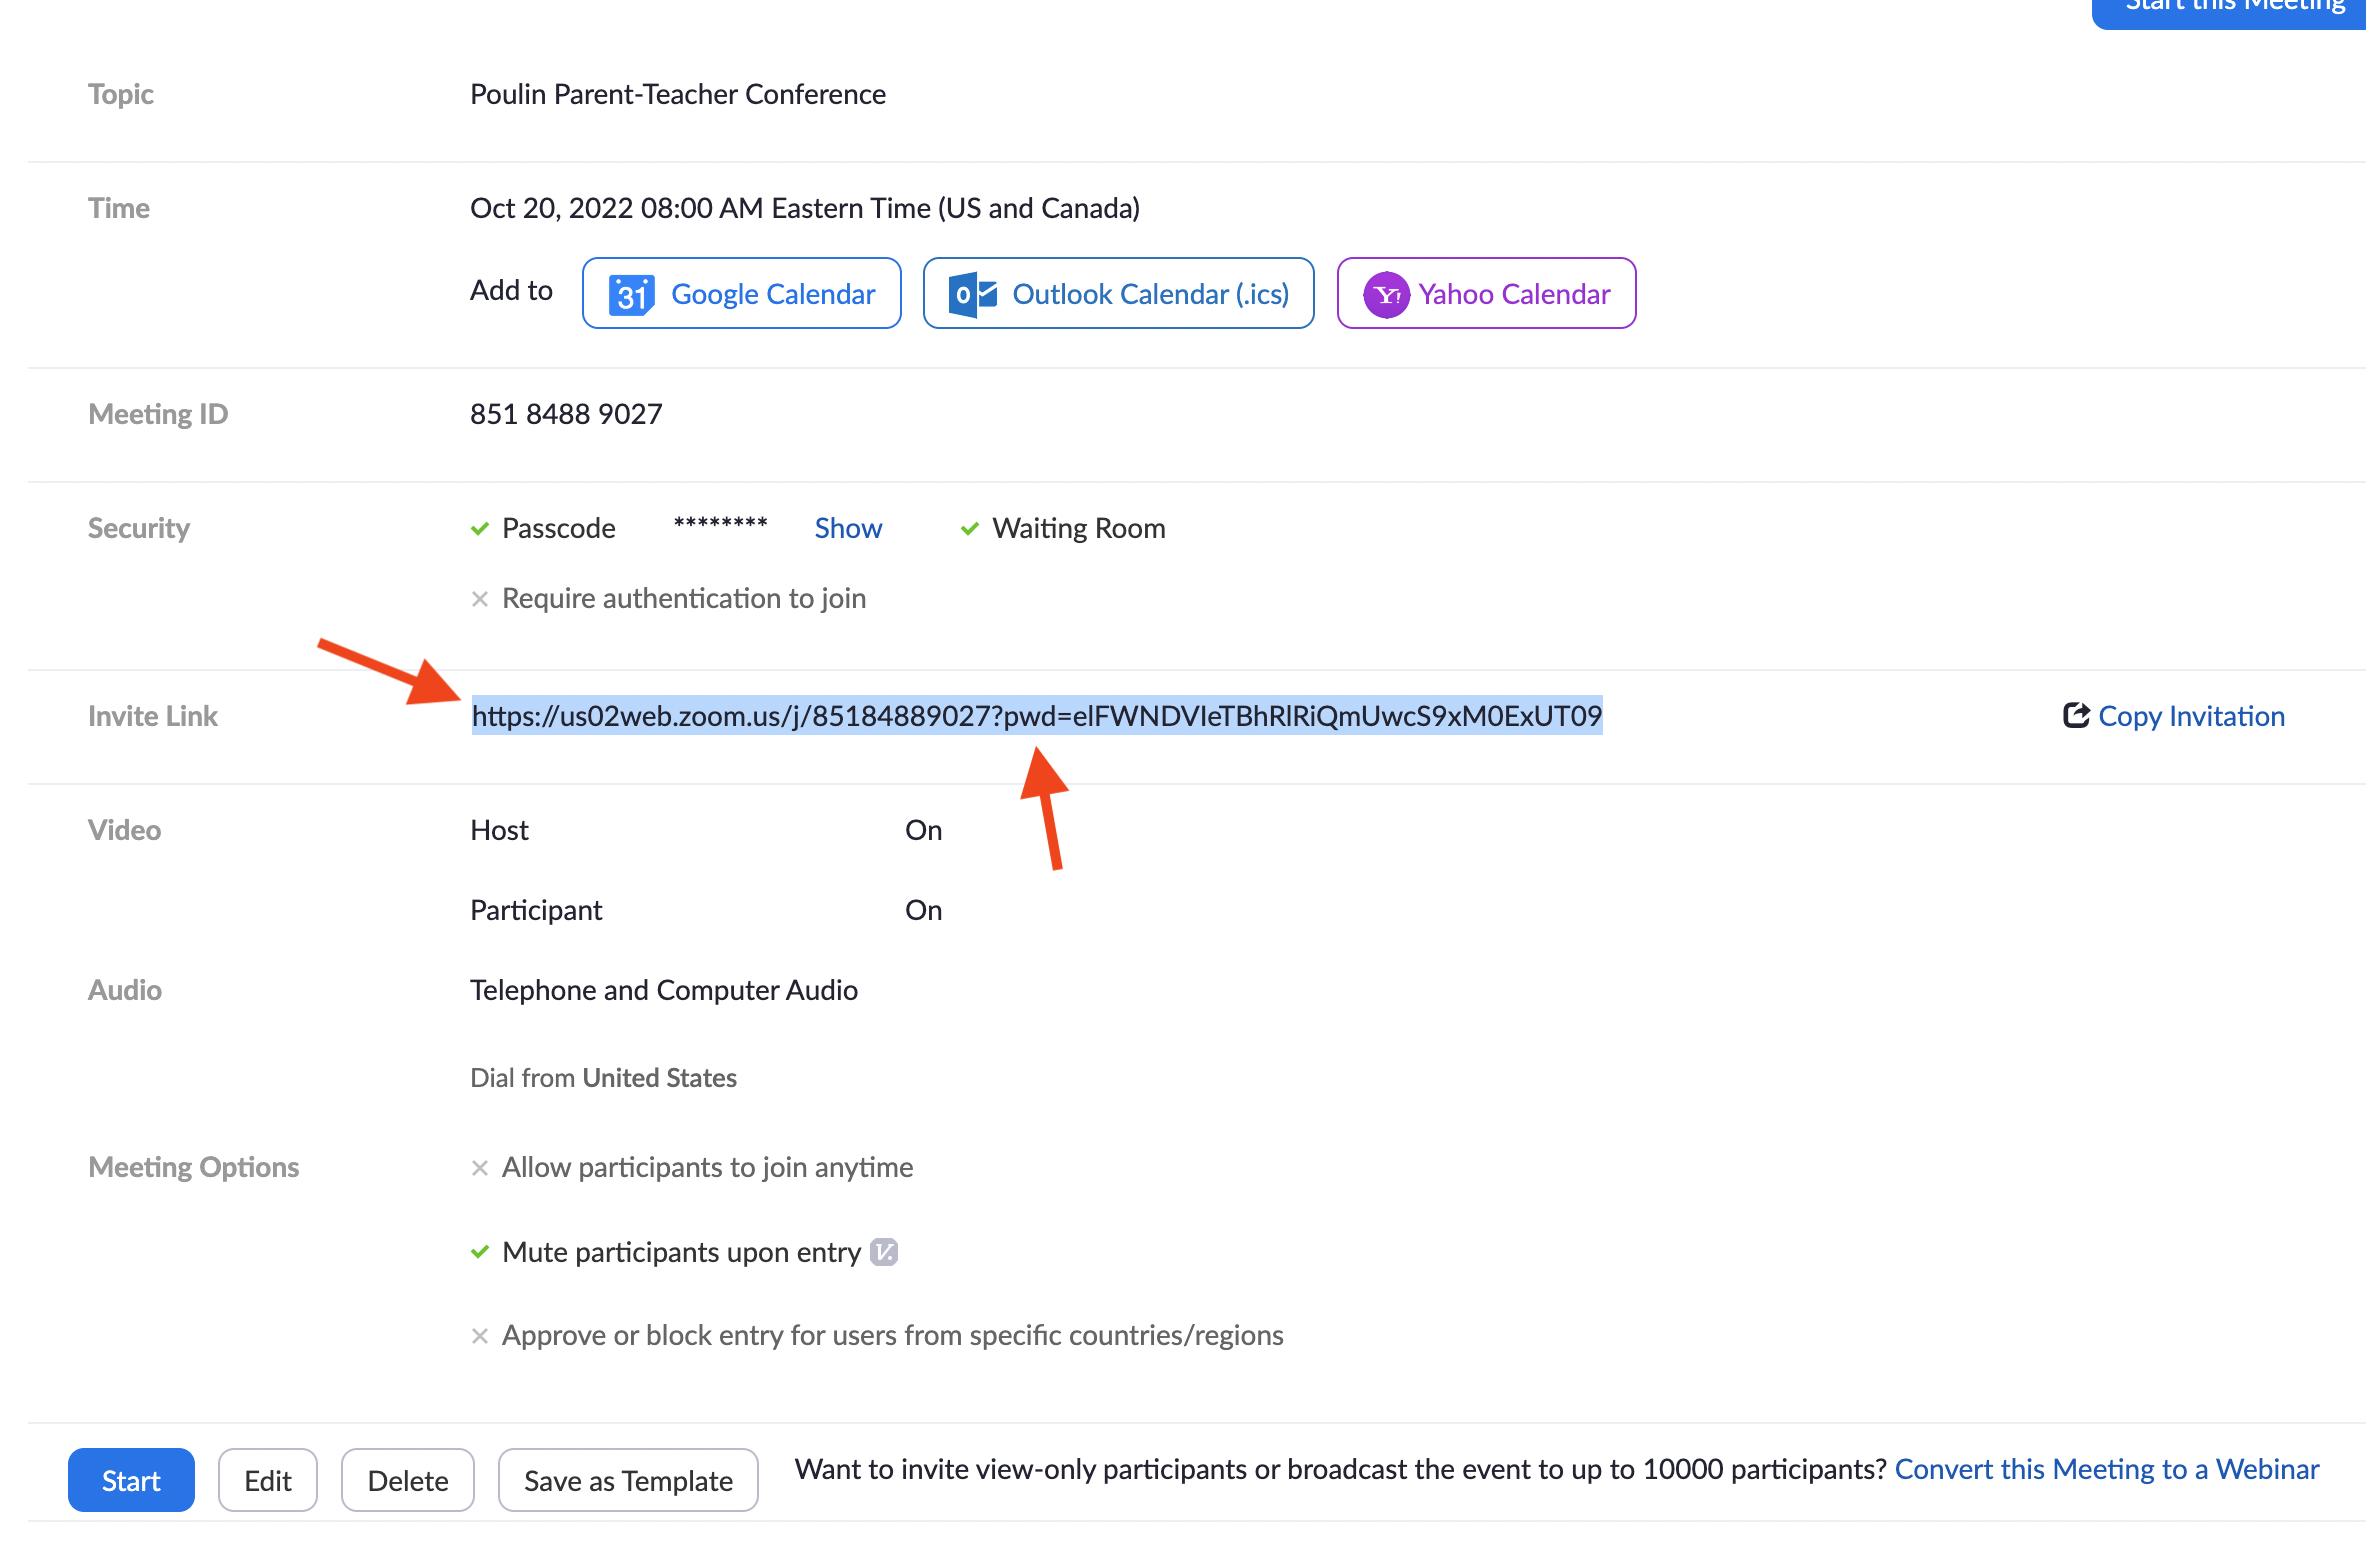
Task: Delete this meeting
Action: pos(408,1480)
